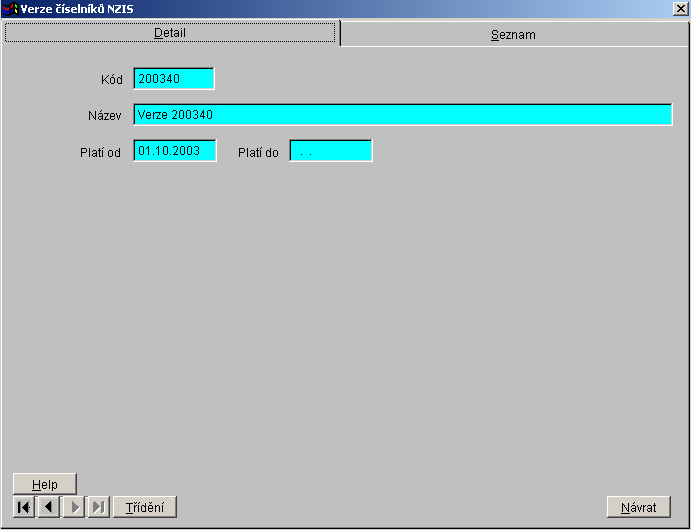The width and height of the screenshot is (691, 530).
Task: Focus the Název field with Verze 200340
Action: (x=402, y=115)
